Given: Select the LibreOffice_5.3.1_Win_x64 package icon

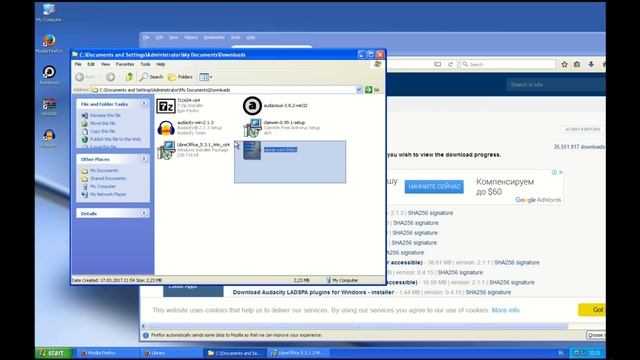Looking at the screenshot, I should tap(166, 150).
